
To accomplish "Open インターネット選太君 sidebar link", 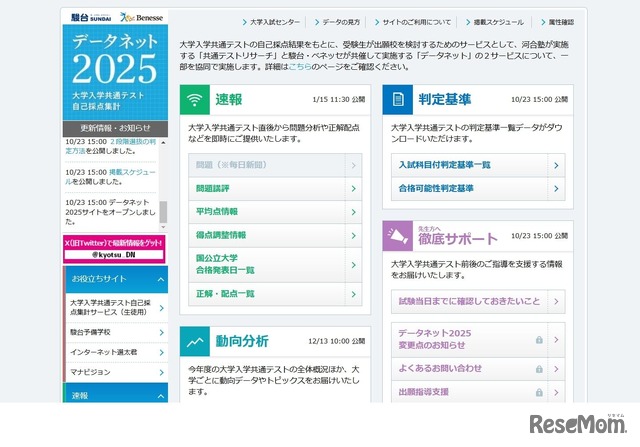I will pos(116,352).
